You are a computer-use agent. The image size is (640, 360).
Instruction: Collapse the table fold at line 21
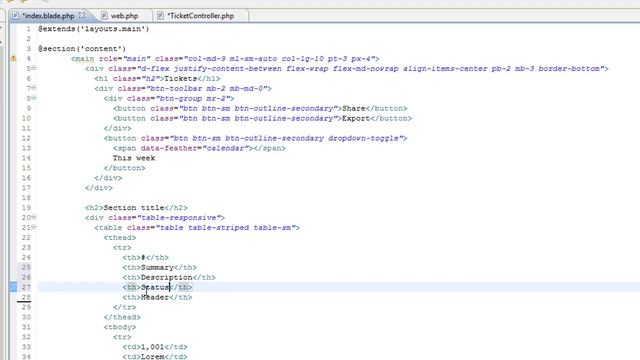pos(34,227)
